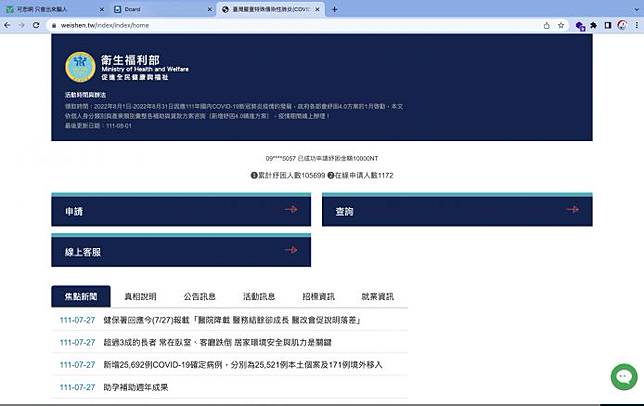Open a new browser tab
644x406 pixels.
[x=334, y=9]
